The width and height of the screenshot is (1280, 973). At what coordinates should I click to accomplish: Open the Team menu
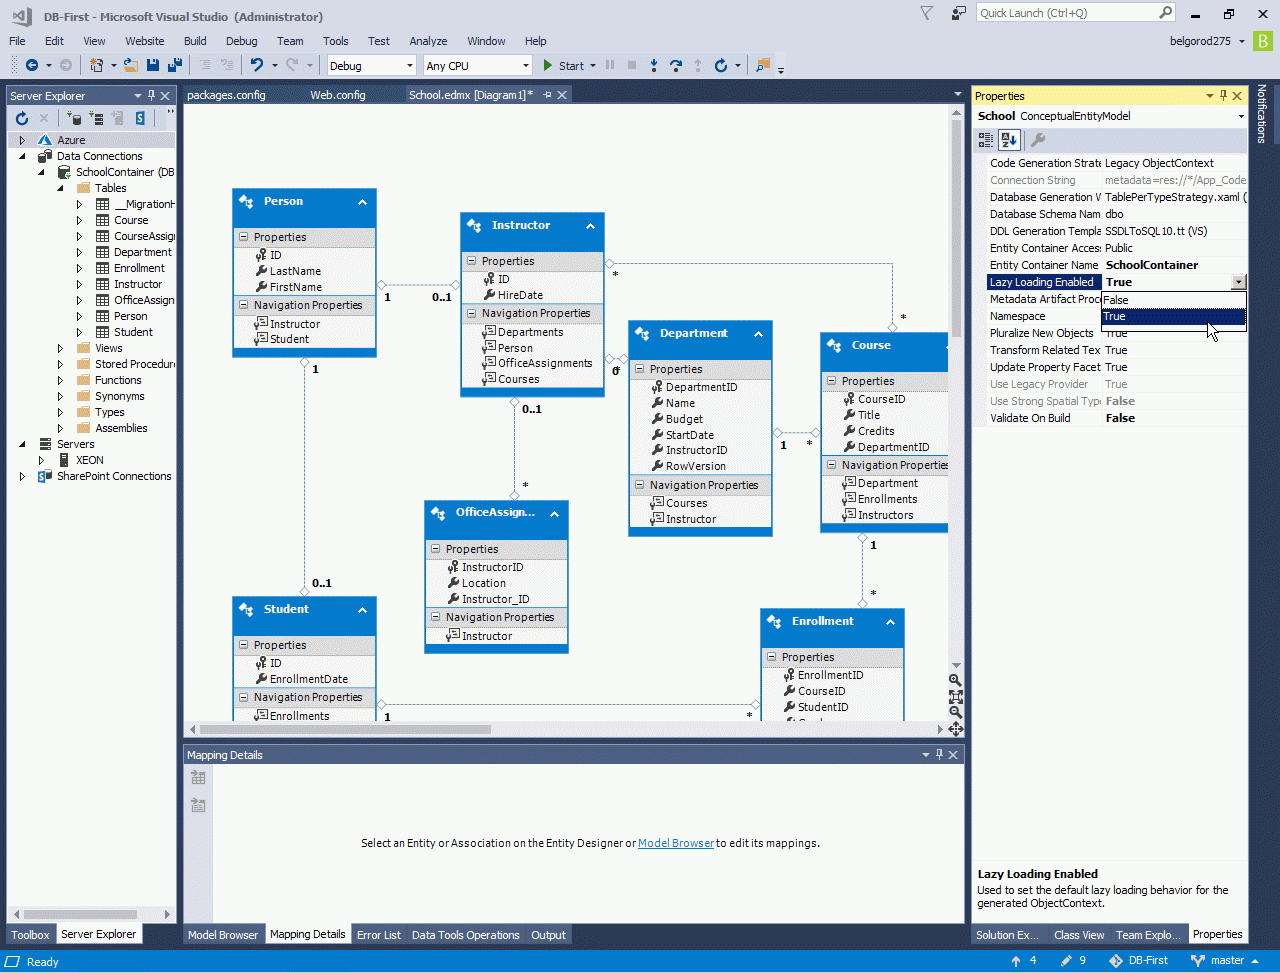(x=290, y=41)
